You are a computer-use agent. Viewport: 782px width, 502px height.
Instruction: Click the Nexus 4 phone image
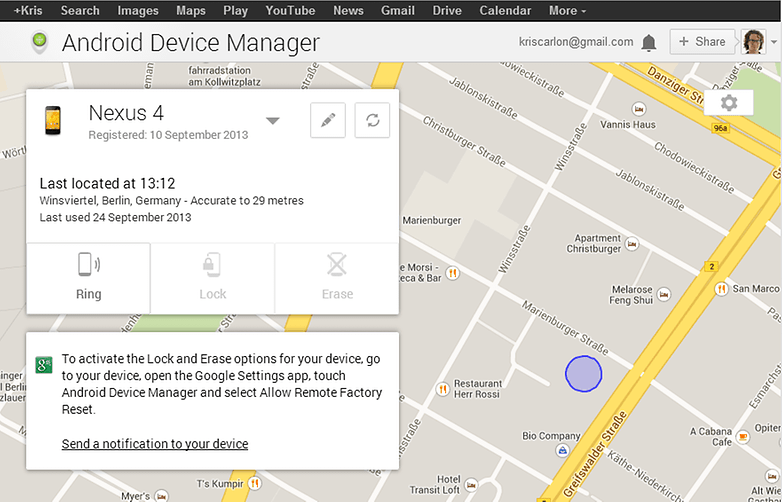(x=53, y=121)
